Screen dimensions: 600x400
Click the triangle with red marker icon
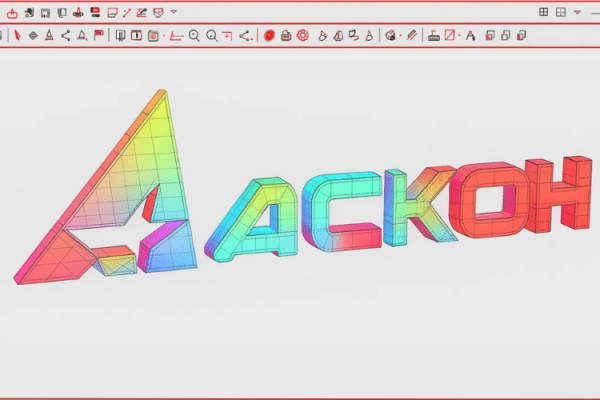[82, 36]
